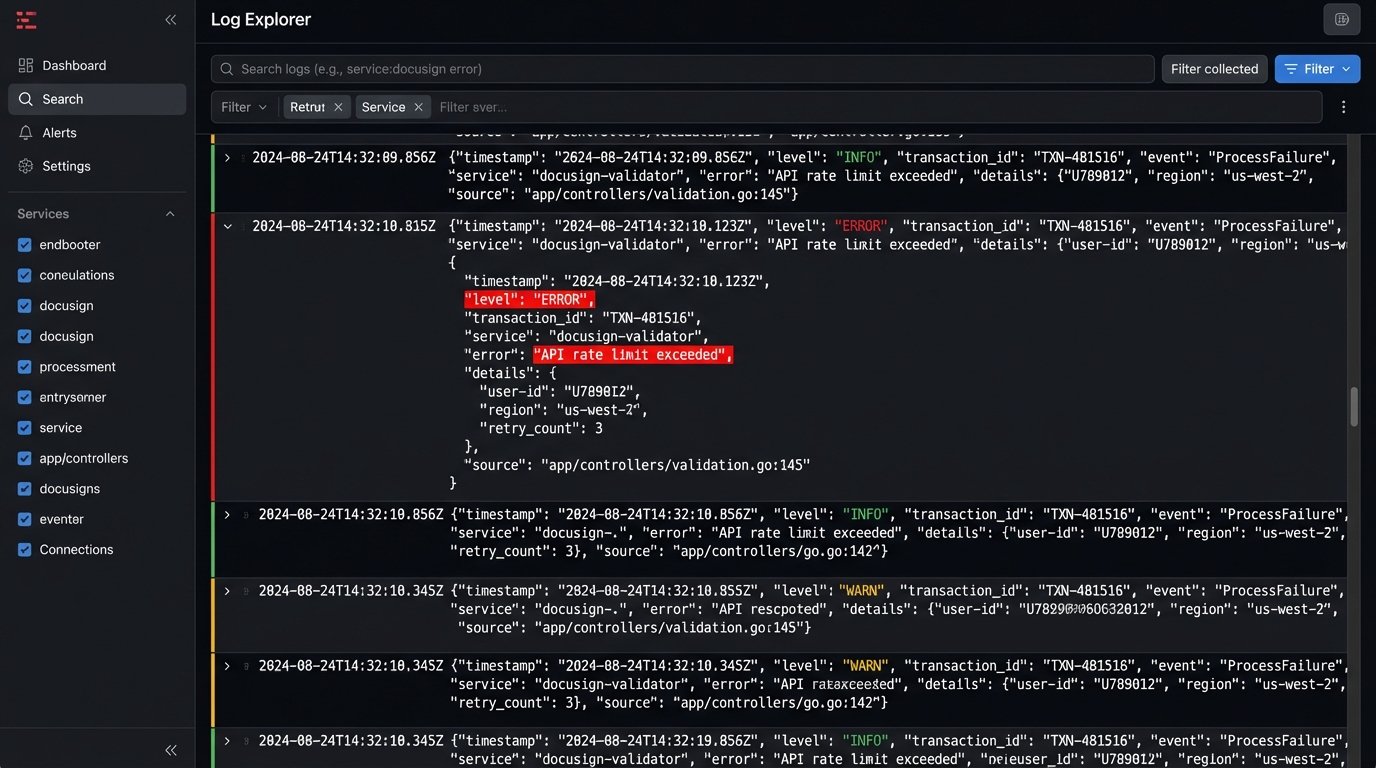Collapse the expanded TXN-481516 ERROR log entry
1376x768 pixels.
pyautogui.click(x=227, y=226)
